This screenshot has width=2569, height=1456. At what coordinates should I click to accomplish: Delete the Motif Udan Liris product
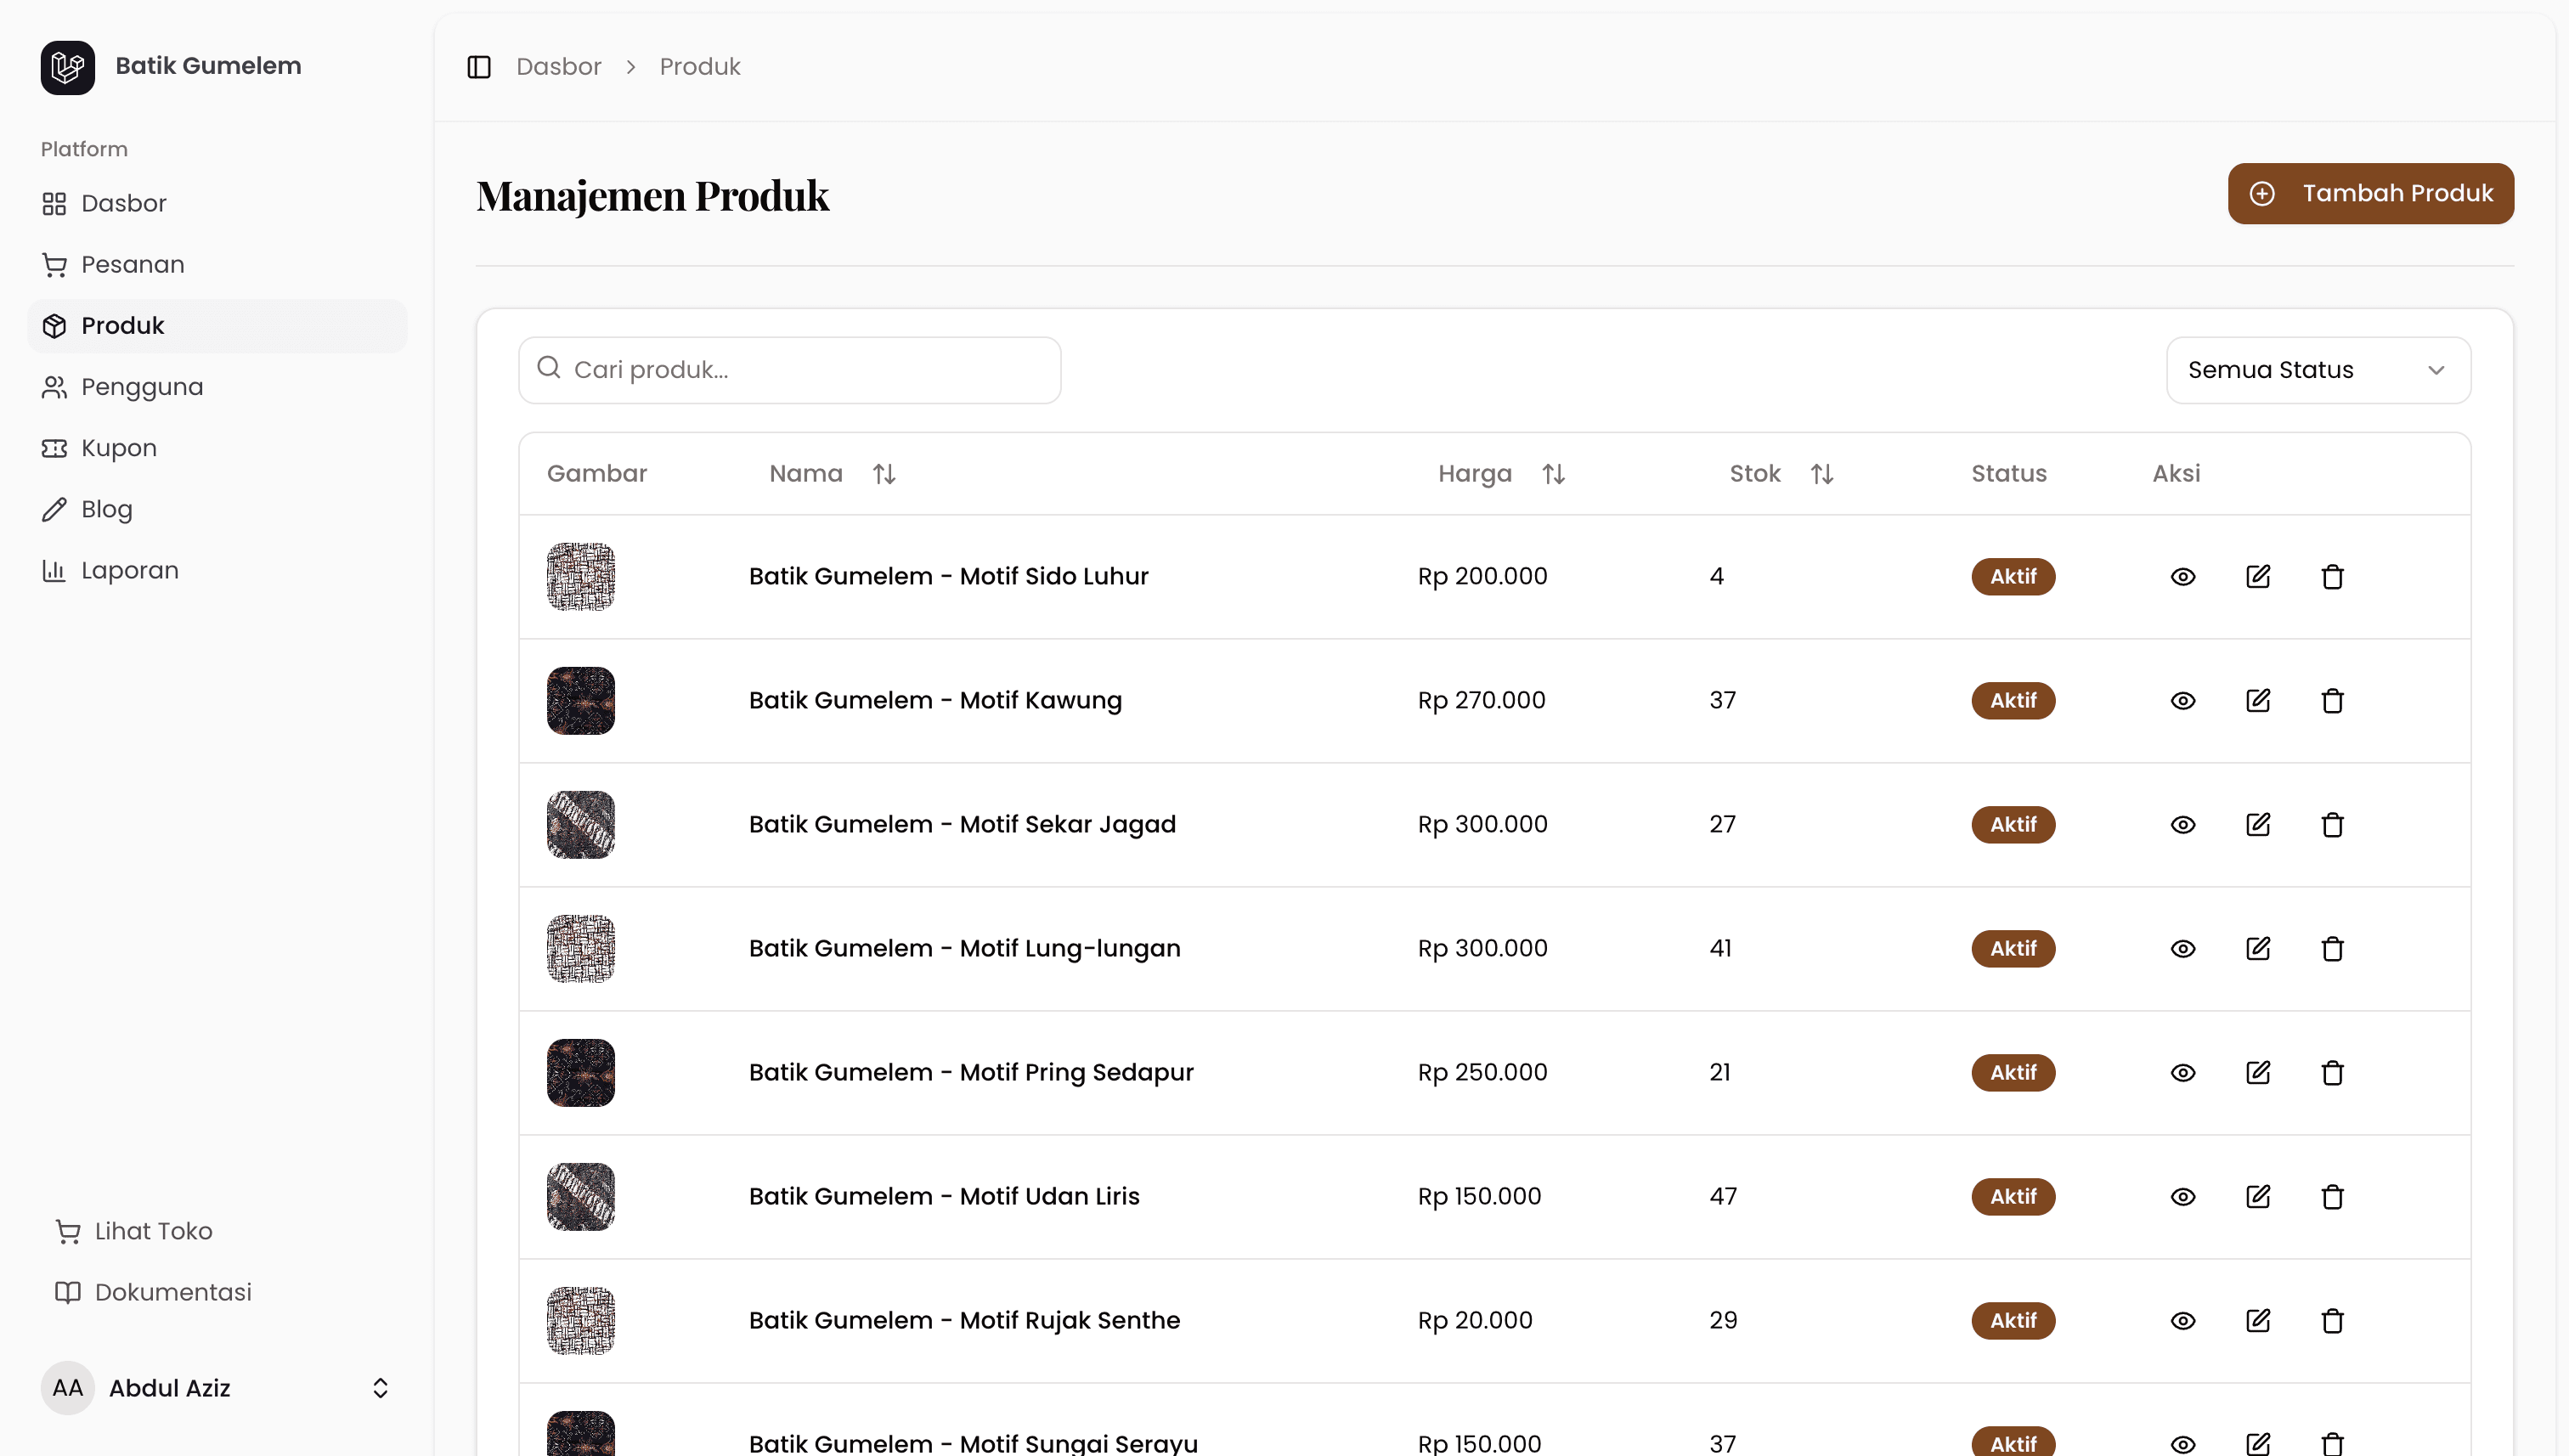(2332, 1197)
